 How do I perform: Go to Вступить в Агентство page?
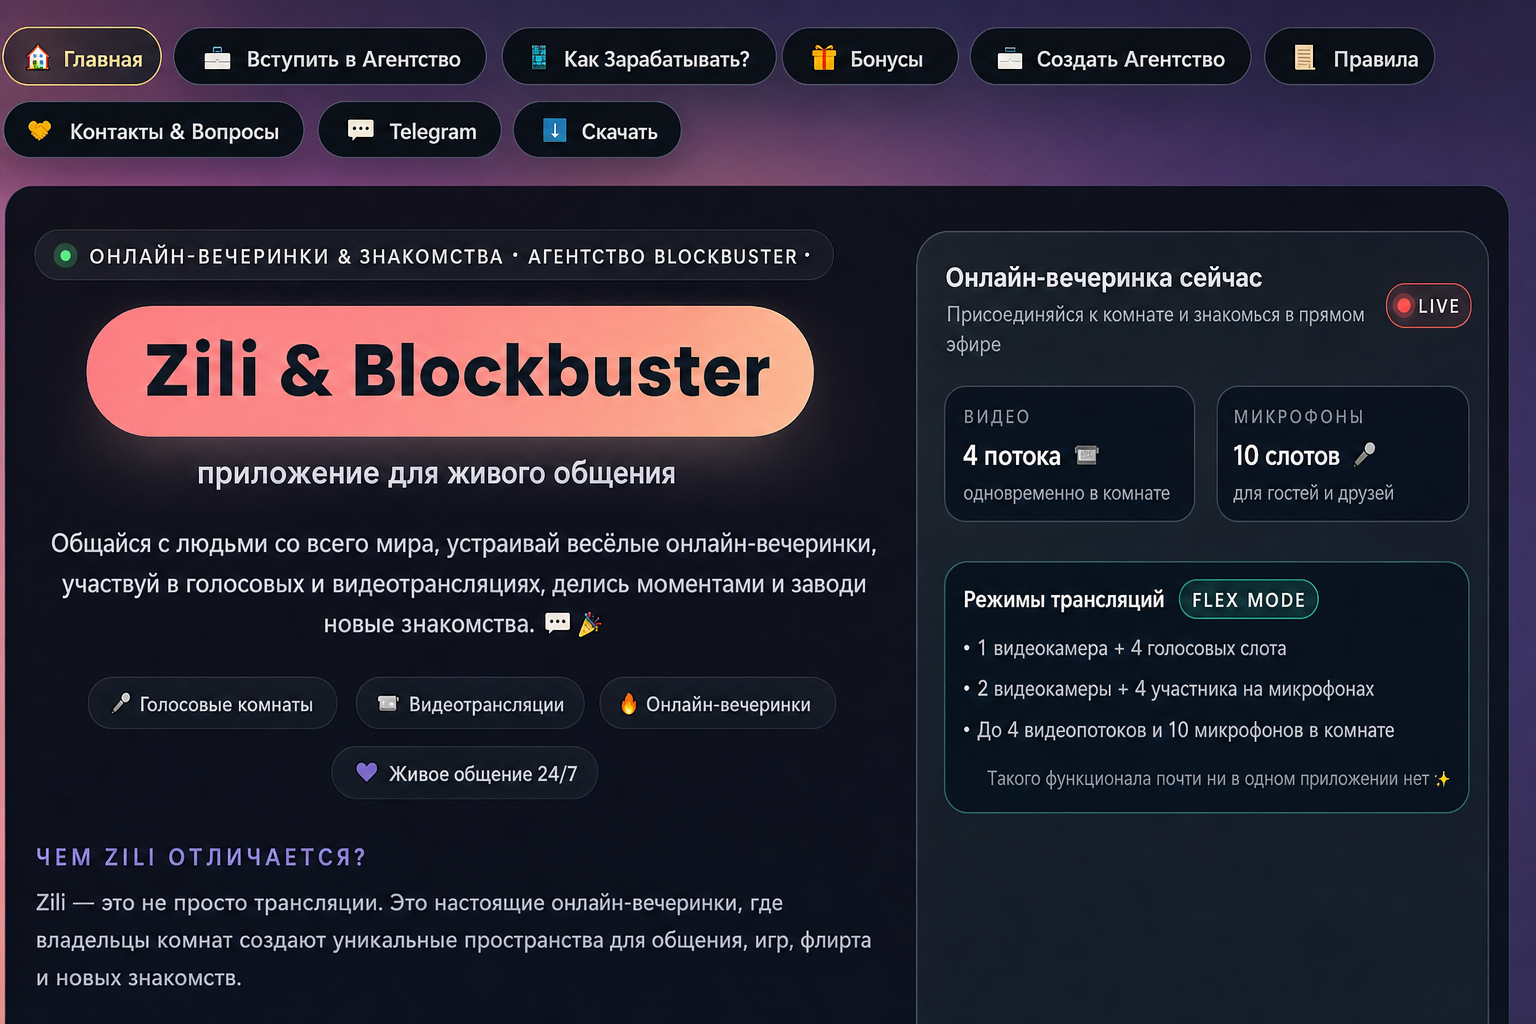pos(330,57)
